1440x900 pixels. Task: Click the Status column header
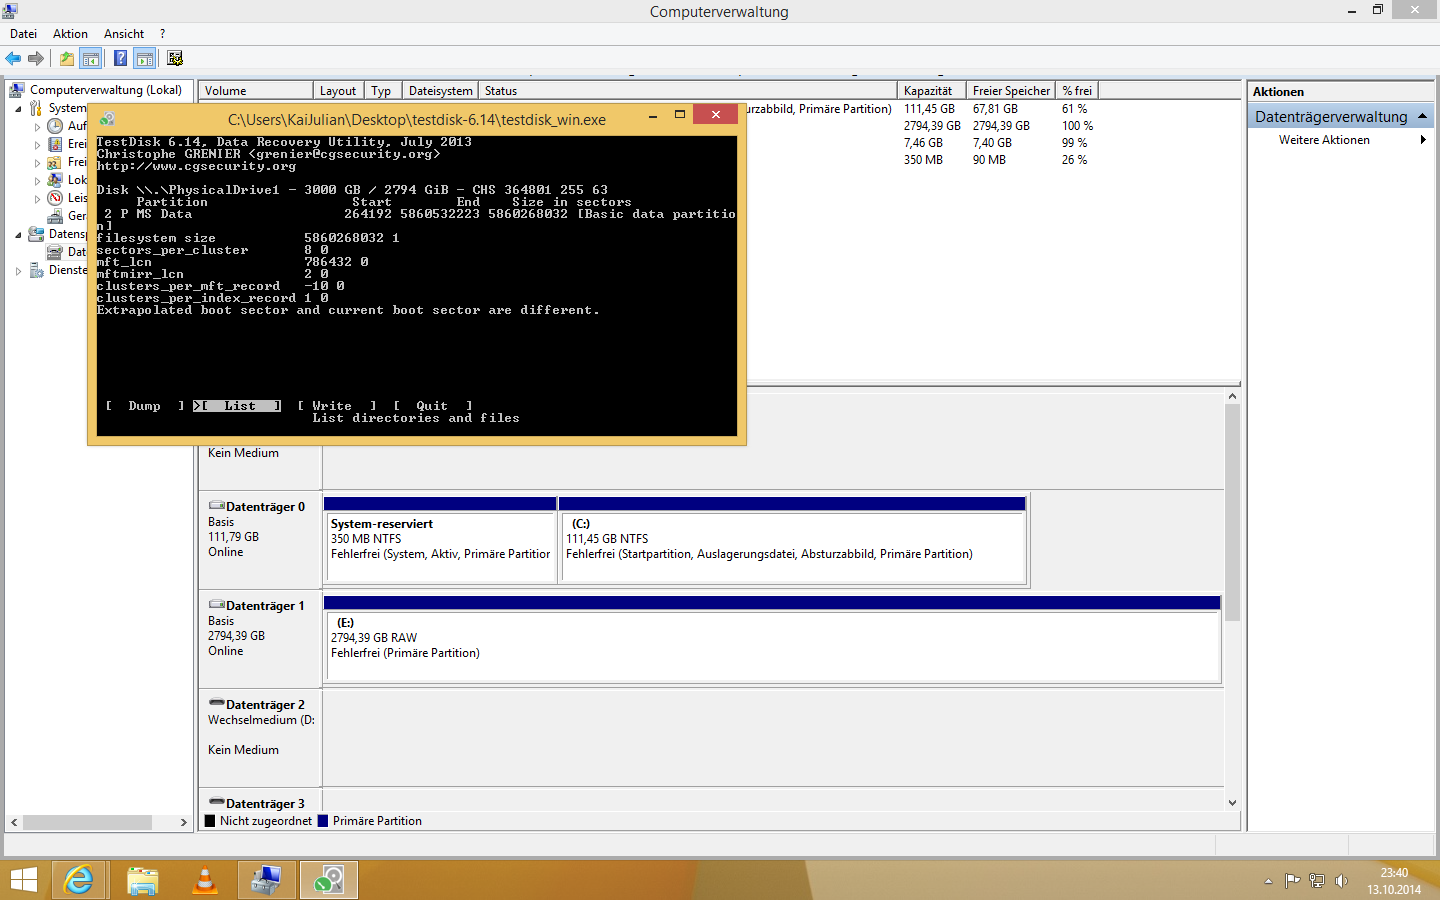688,90
